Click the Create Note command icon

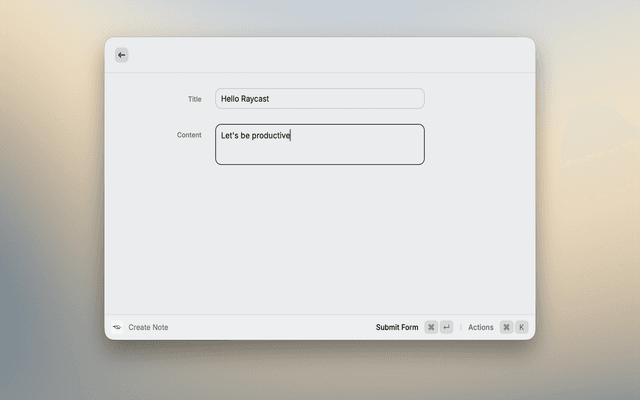(x=117, y=327)
